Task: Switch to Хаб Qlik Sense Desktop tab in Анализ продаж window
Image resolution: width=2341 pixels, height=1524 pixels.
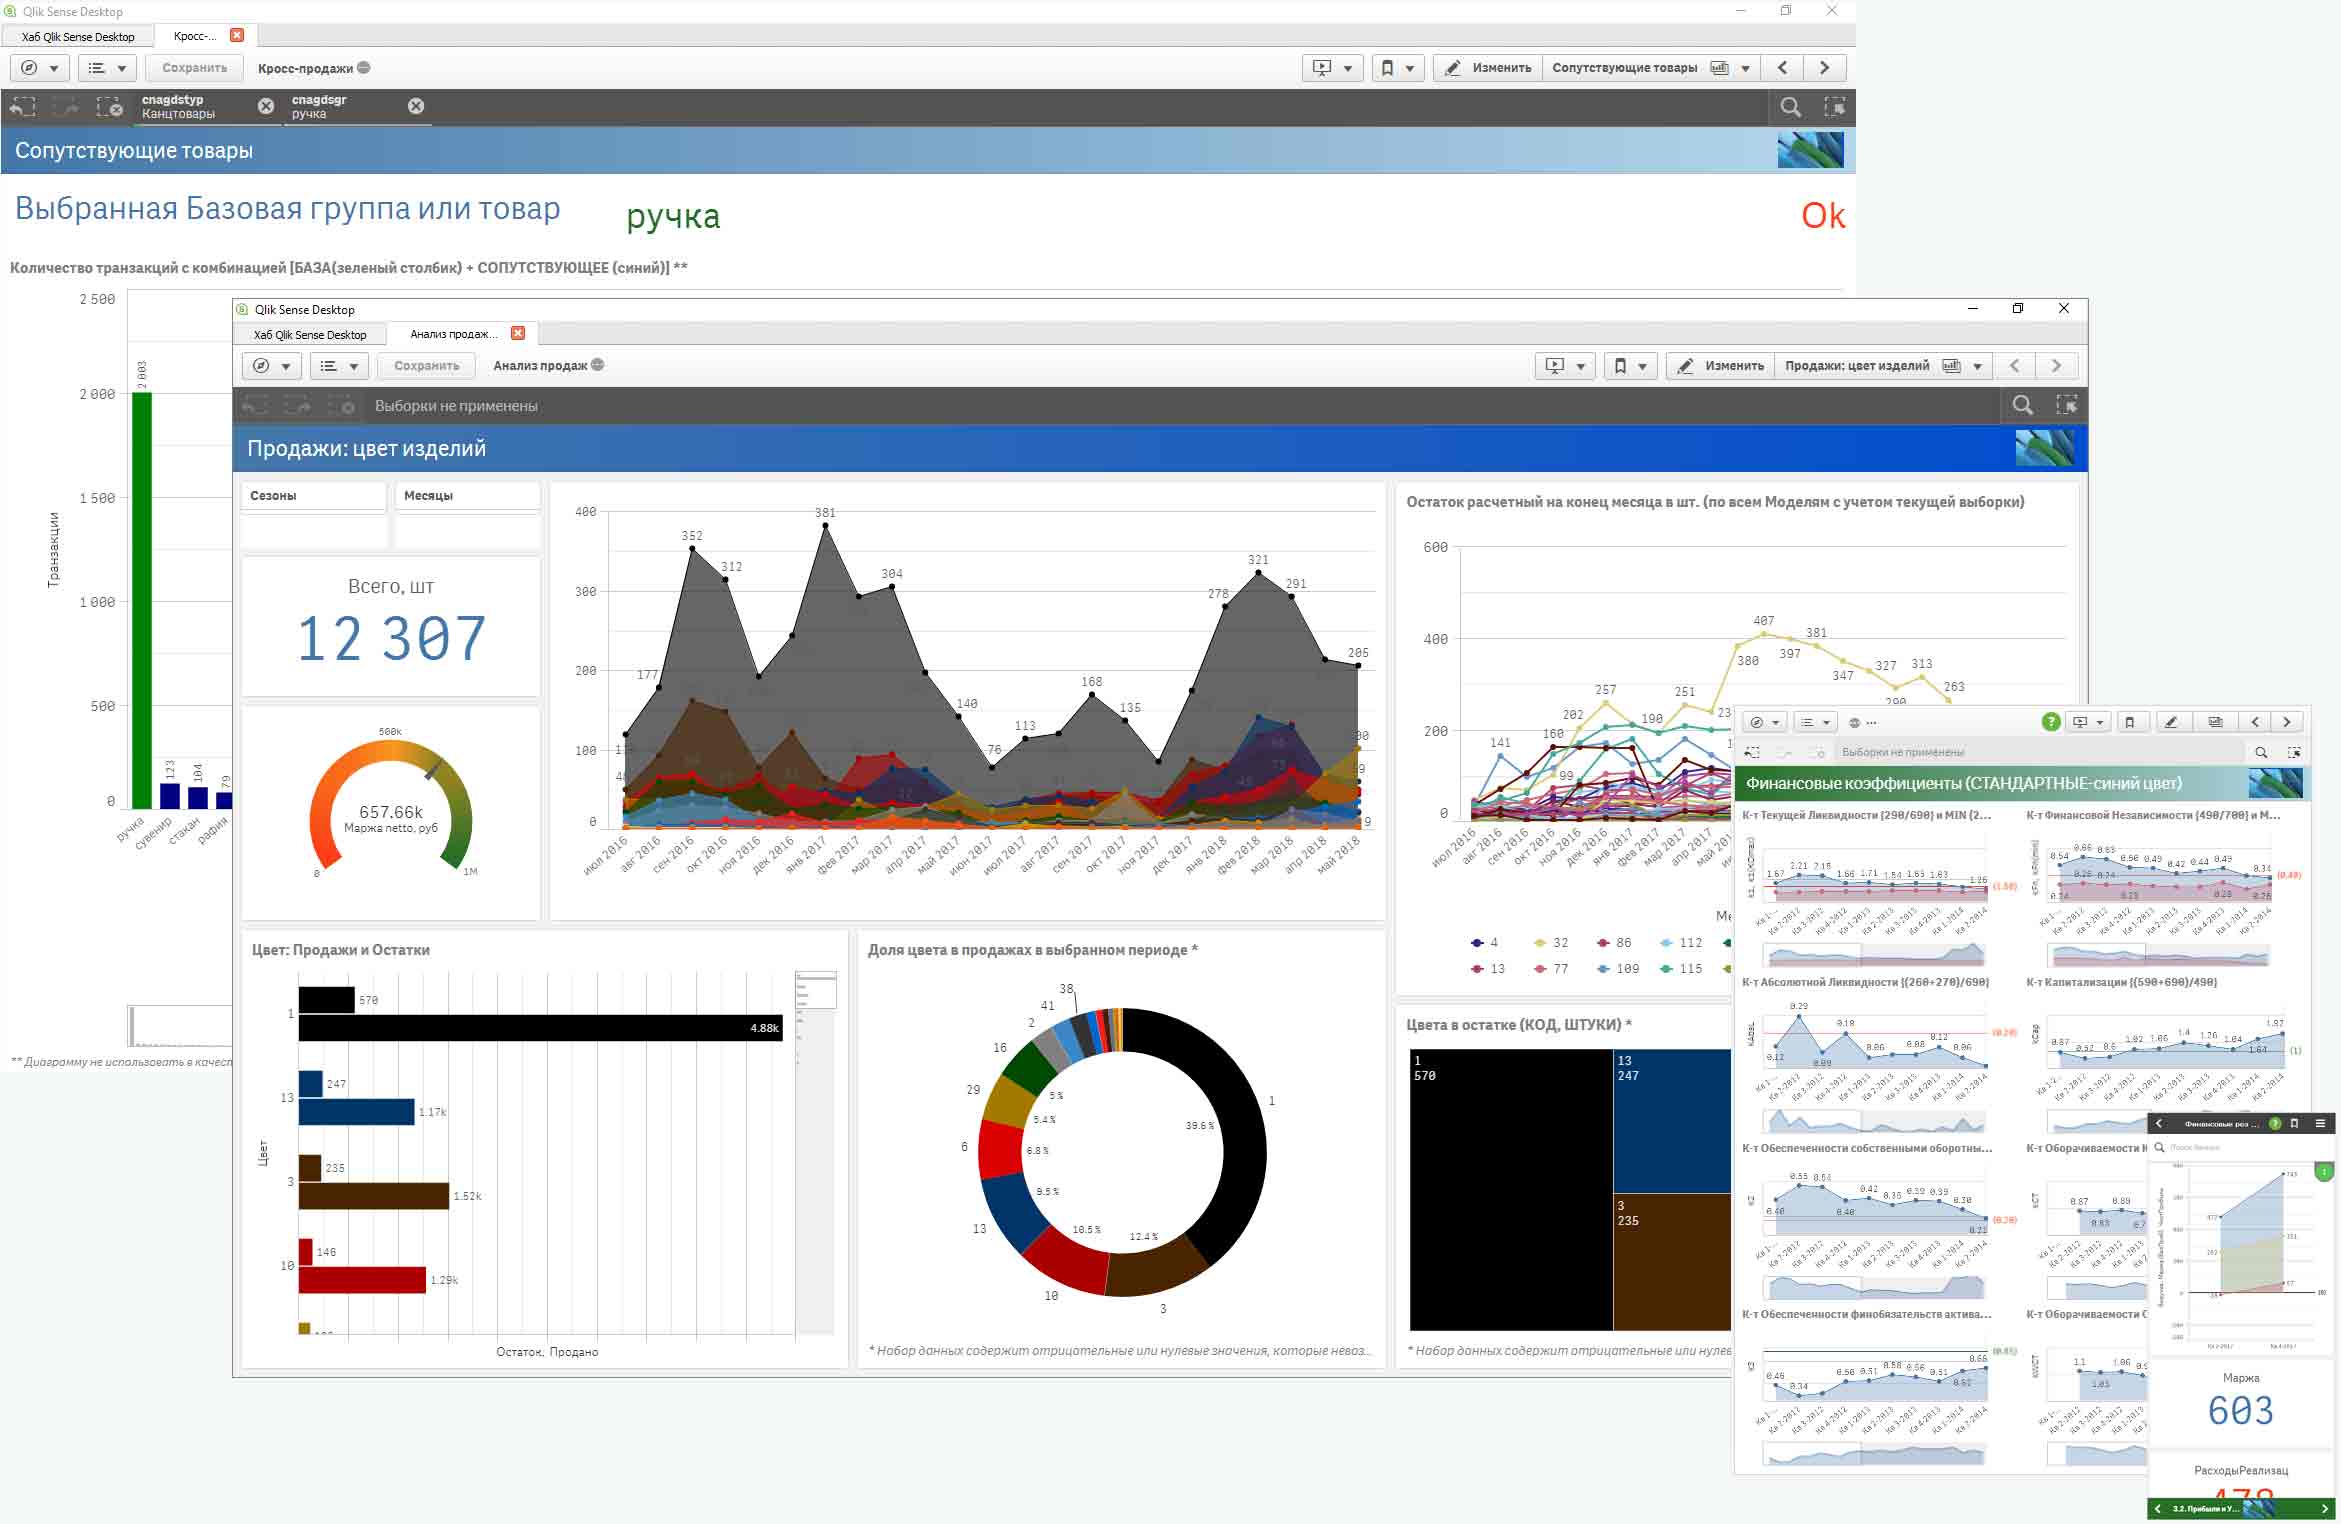Action: coord(309,335)
